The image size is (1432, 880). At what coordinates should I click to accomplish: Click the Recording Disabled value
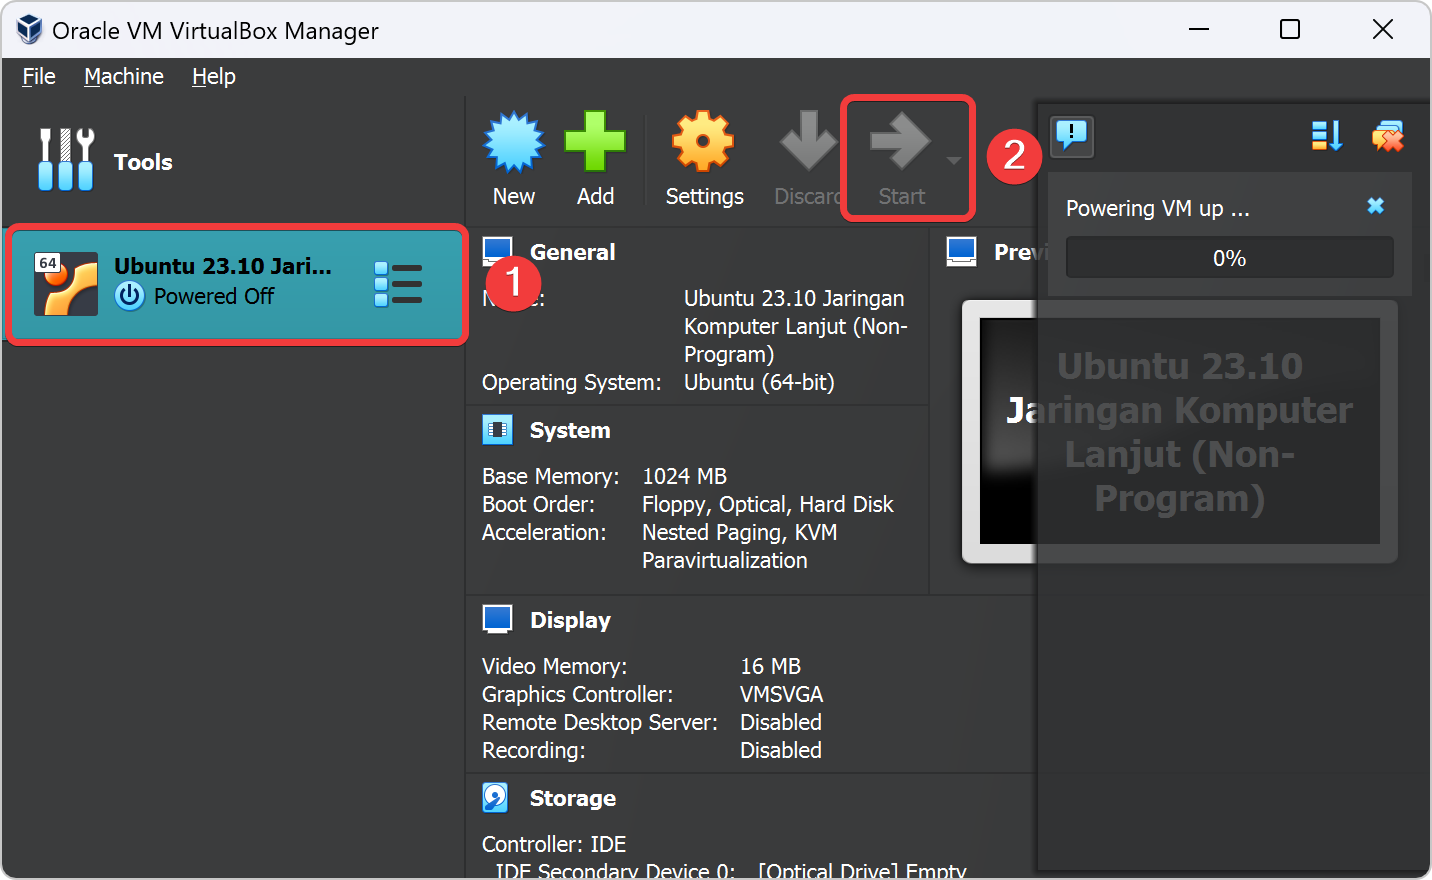(x=781, y=750)
